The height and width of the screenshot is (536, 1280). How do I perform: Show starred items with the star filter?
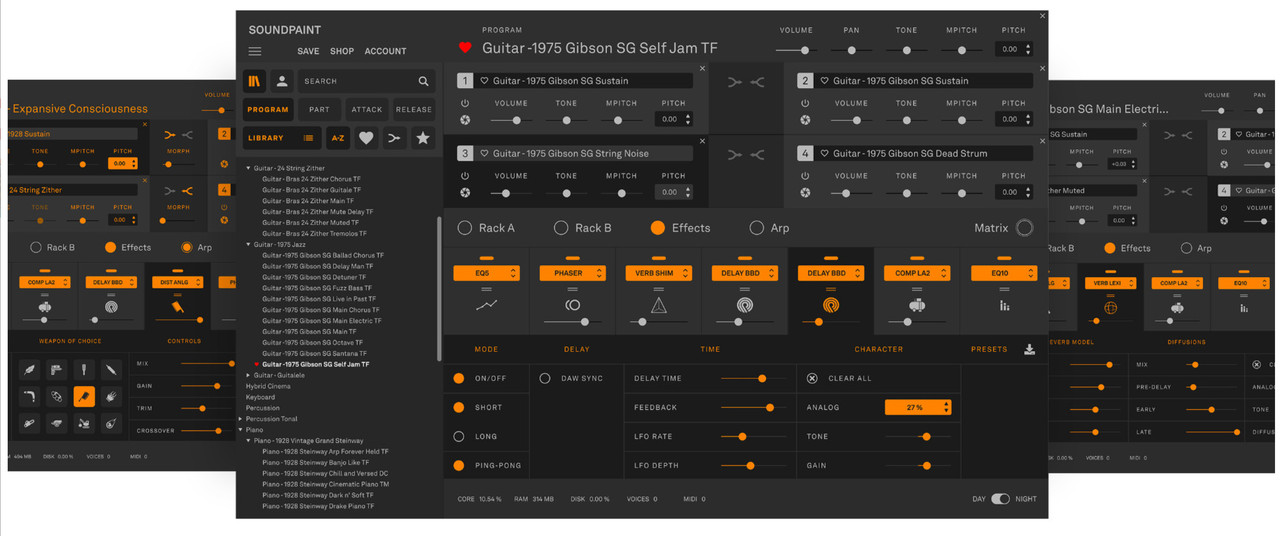422,138
